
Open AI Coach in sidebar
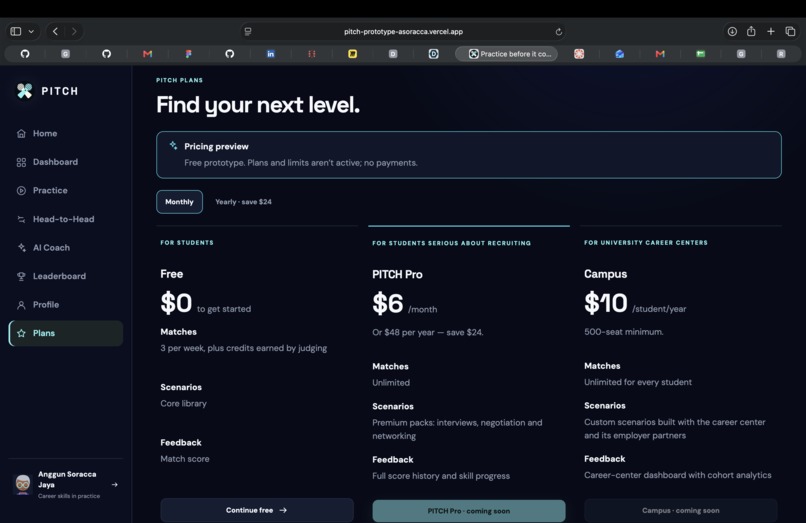[x=66, y=247]
